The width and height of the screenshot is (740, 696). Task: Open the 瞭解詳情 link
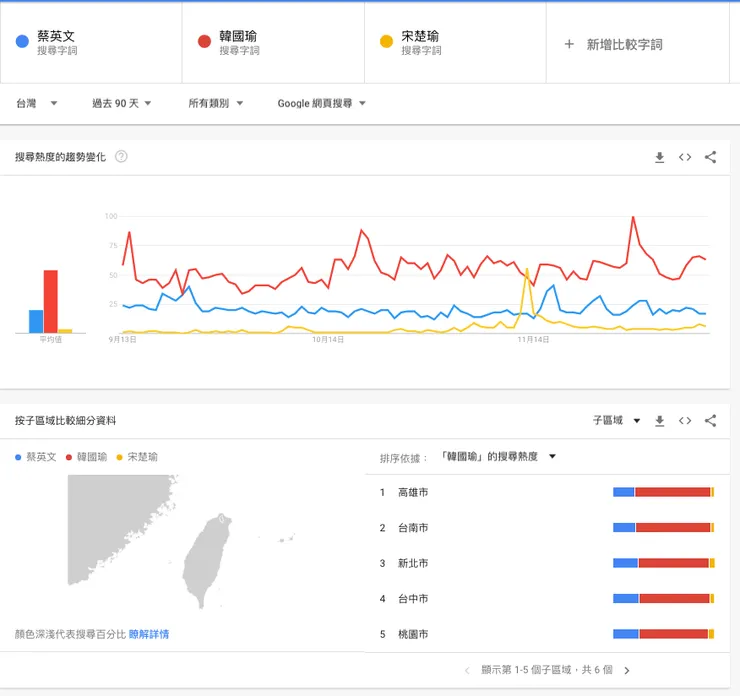149,634
